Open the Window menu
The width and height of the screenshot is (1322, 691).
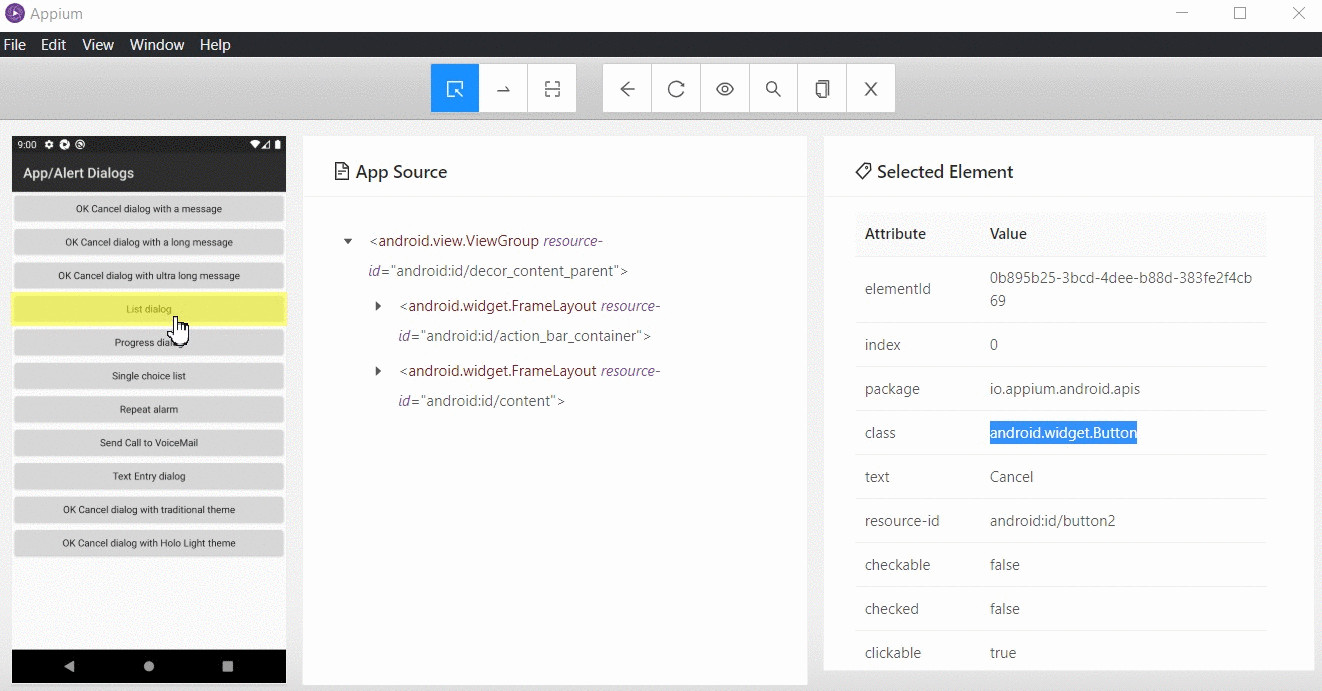pos(157,45)
